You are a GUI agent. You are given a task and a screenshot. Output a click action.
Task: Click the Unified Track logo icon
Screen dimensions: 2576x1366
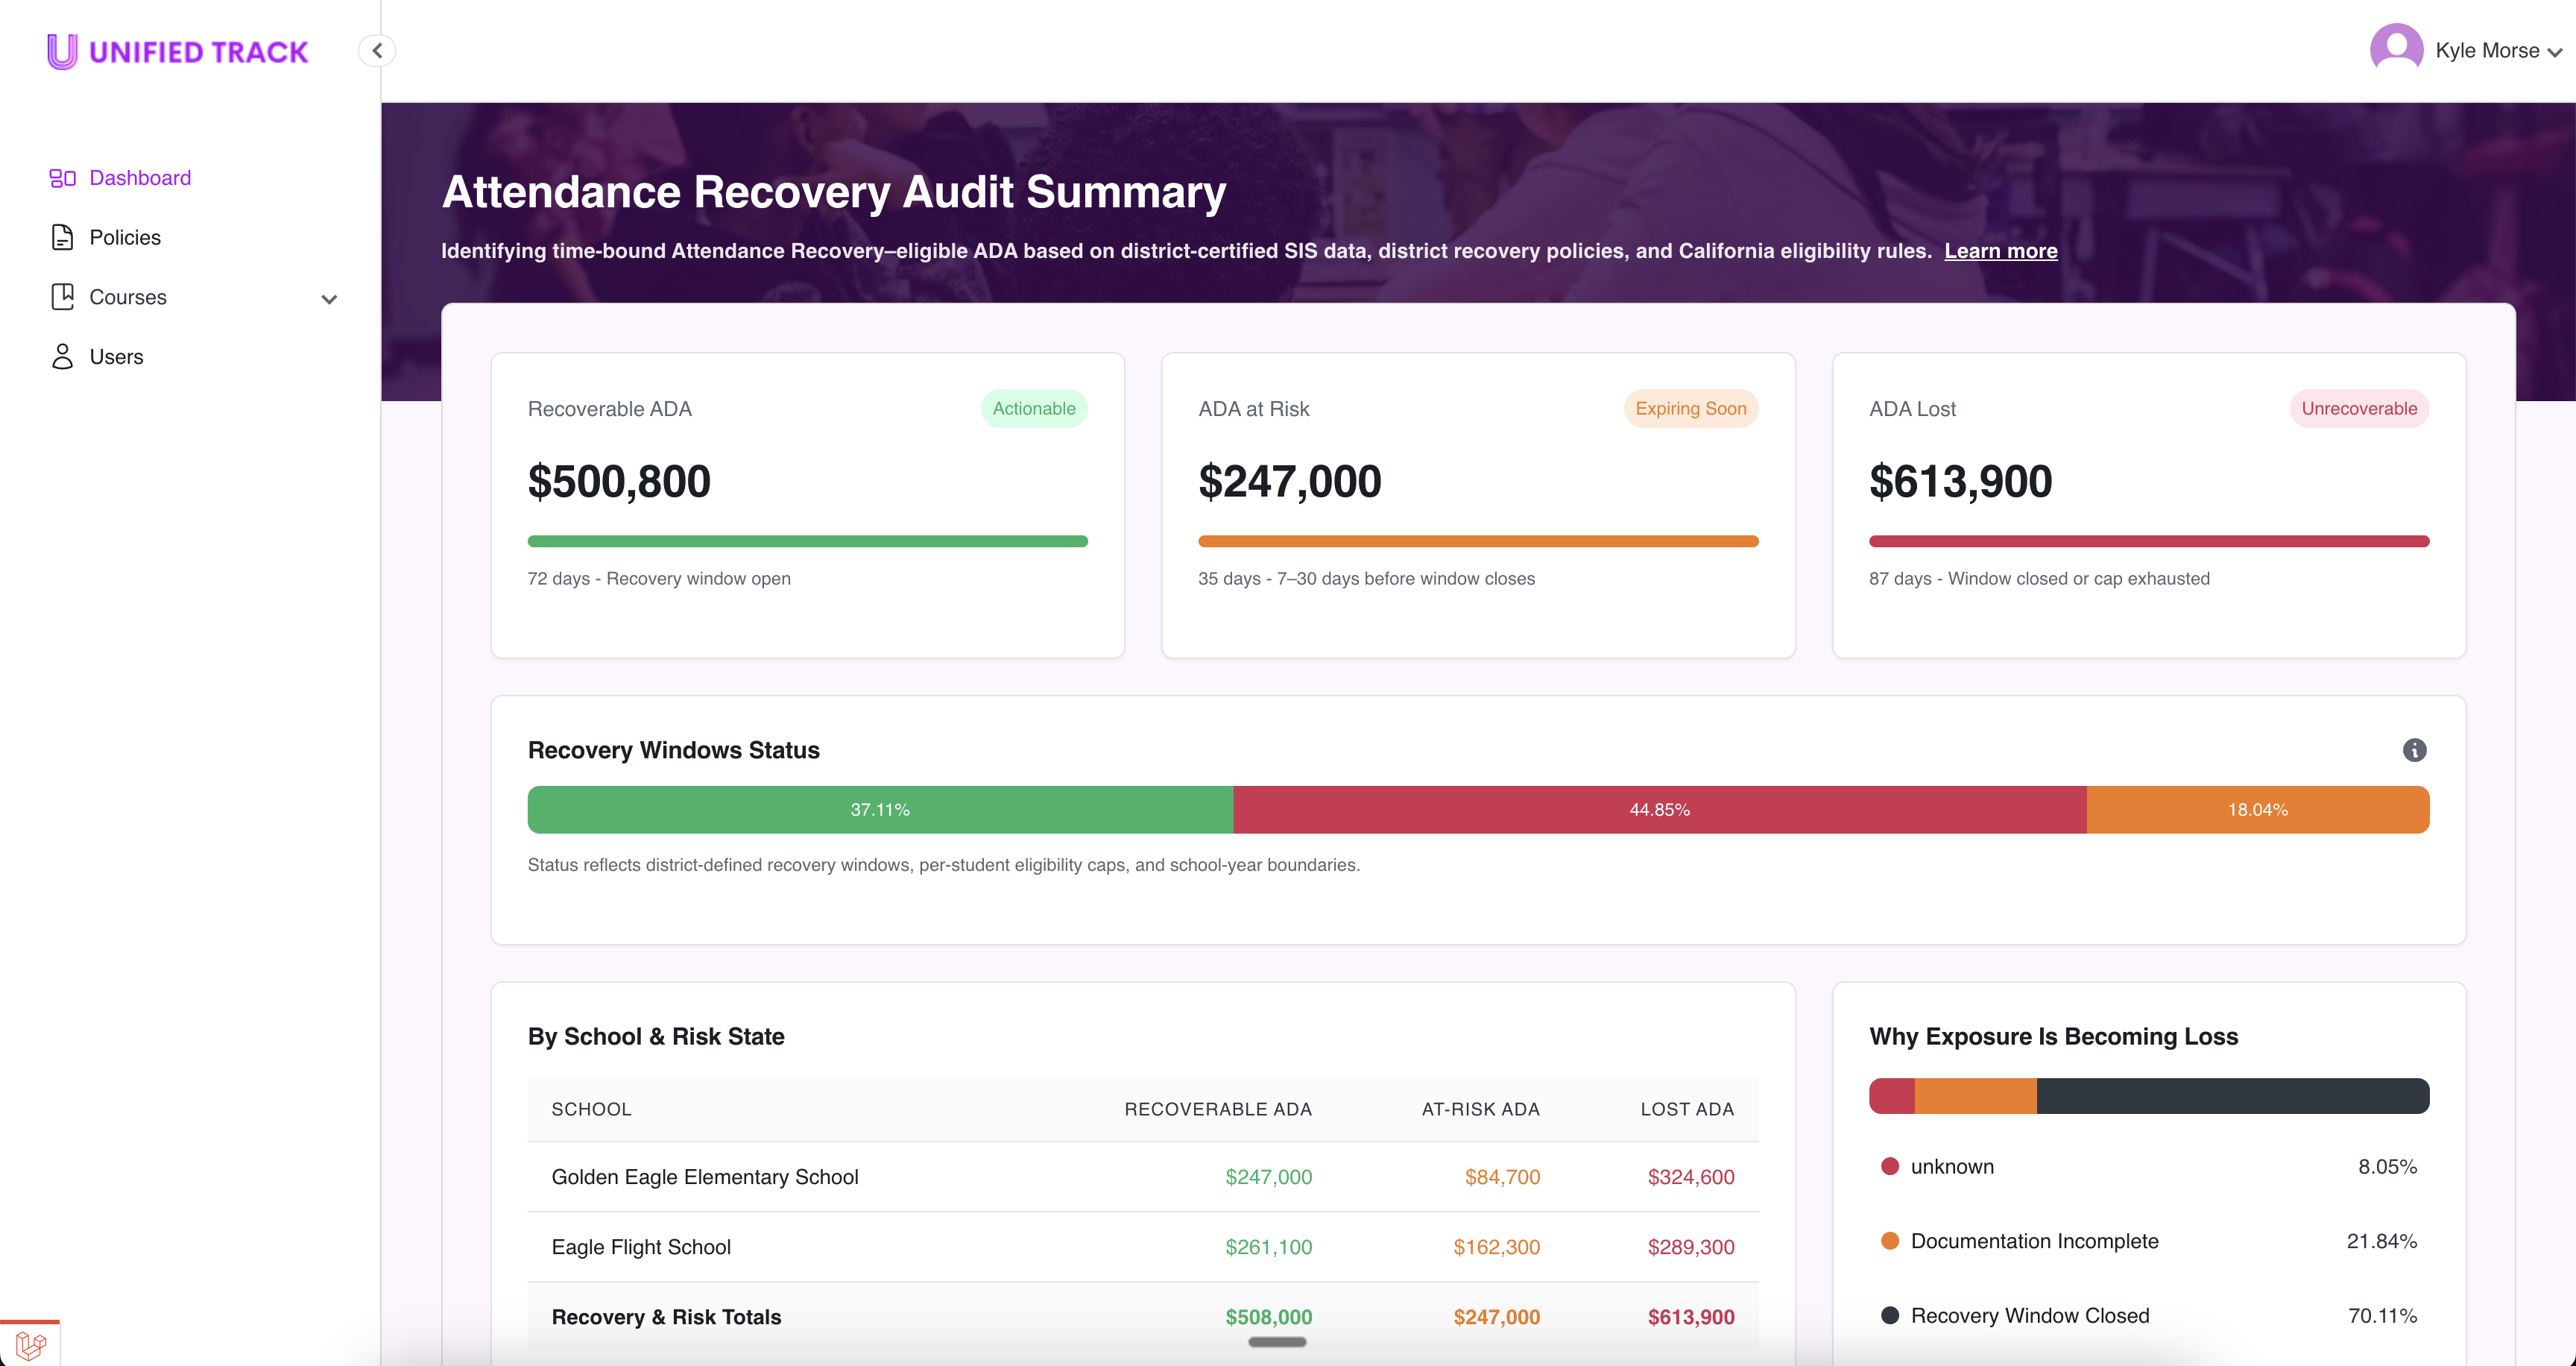[62, 51]
